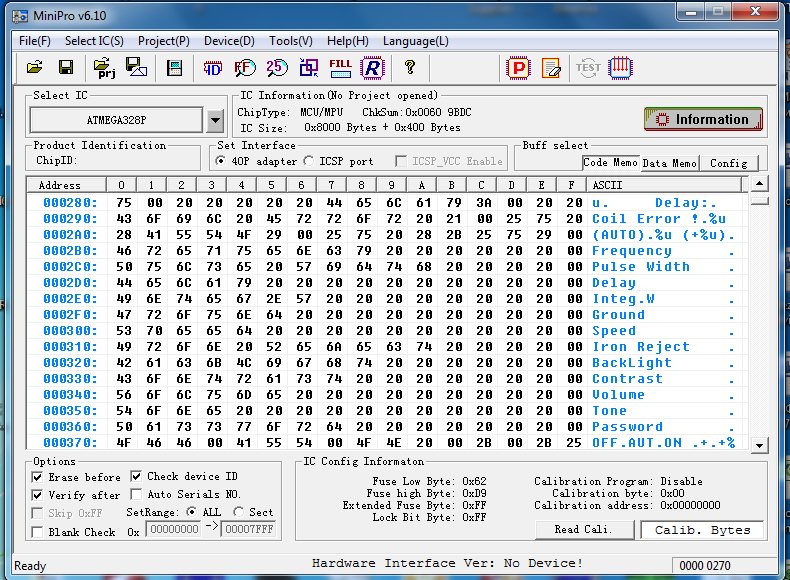The image size is (790, 580).
Task: Click the hex view scroll up arrow
Action: (759, 184)
